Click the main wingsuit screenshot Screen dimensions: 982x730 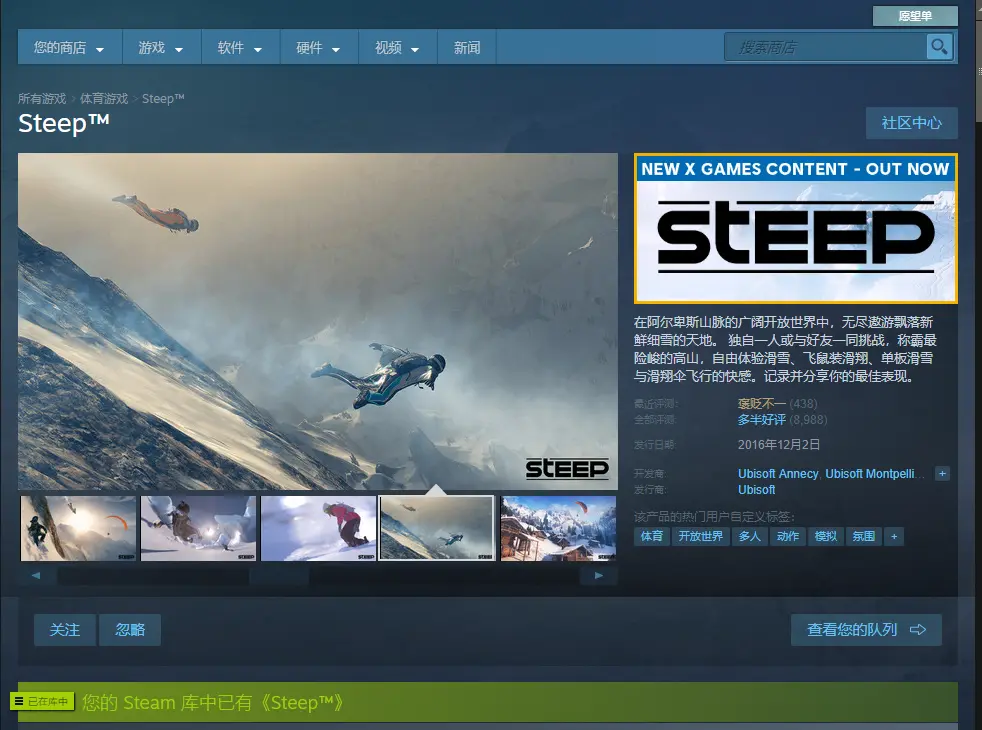click(318, 321)
